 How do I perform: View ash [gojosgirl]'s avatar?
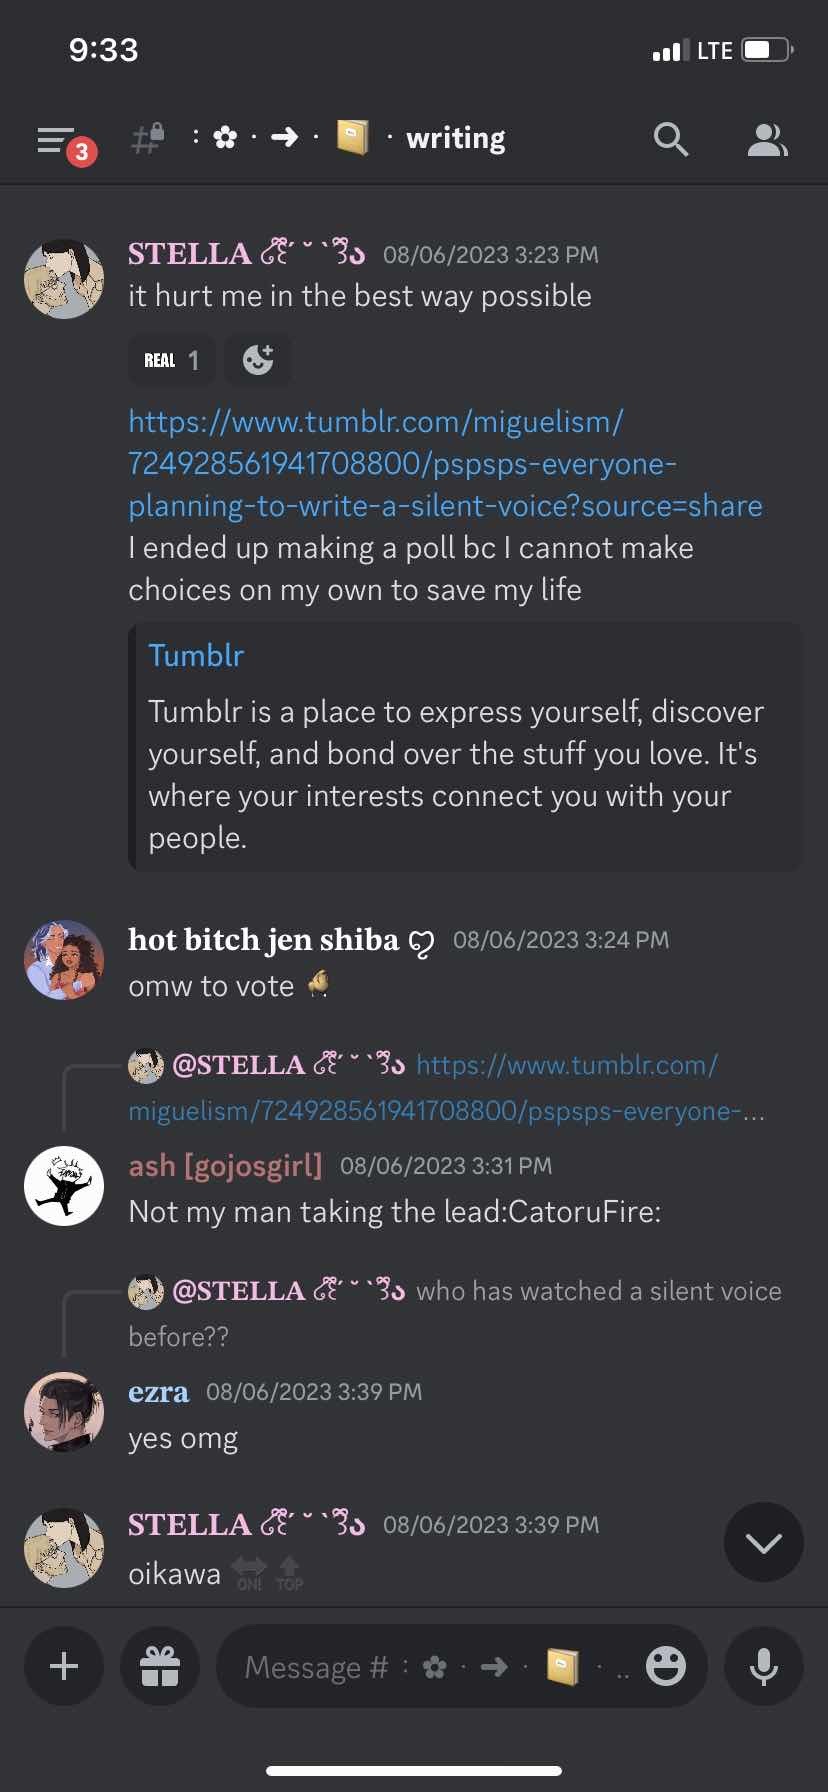(x=64, y=1186)
